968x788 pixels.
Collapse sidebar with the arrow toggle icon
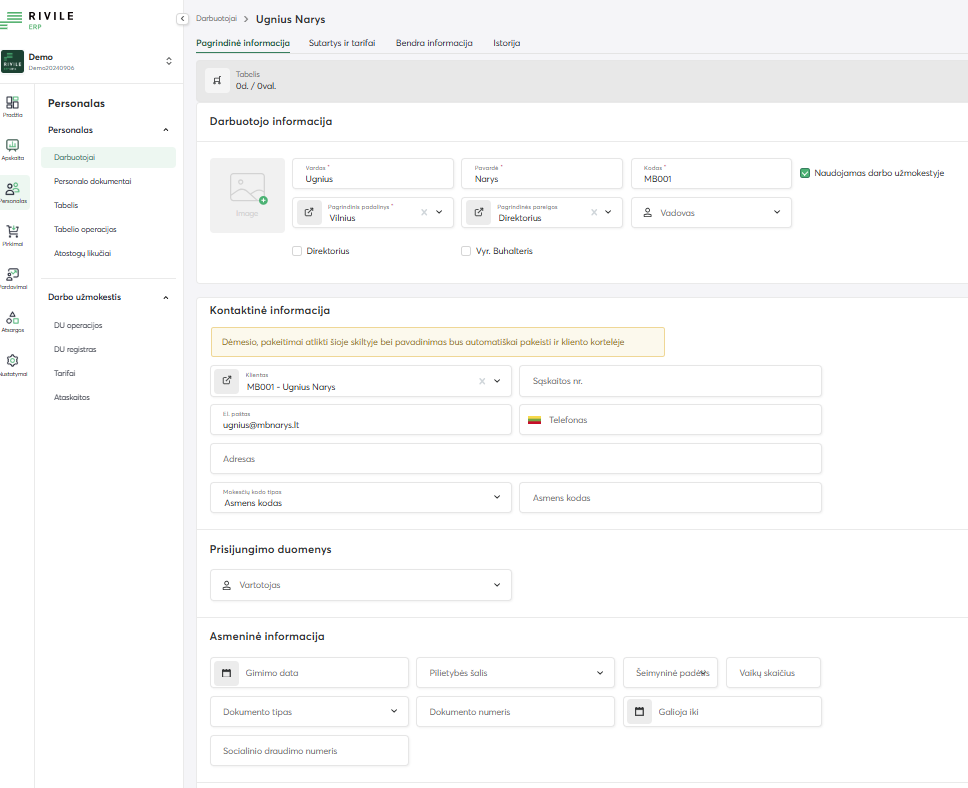183,19
